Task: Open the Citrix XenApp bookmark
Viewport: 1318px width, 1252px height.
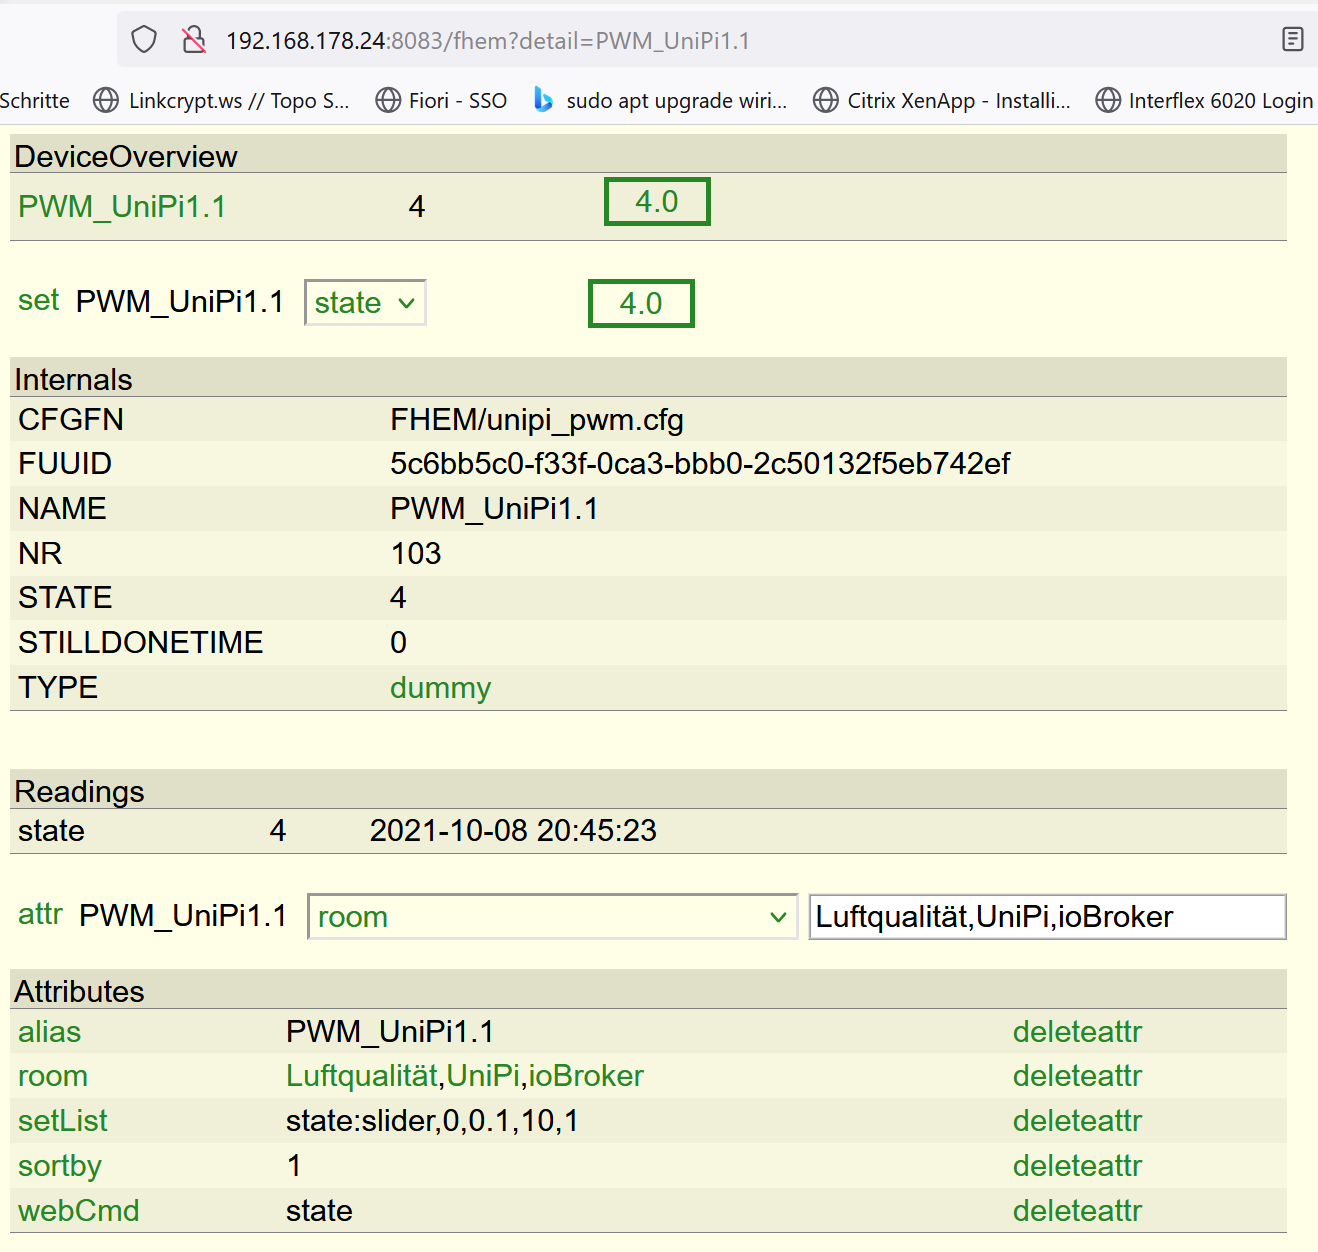Action: 942,100
